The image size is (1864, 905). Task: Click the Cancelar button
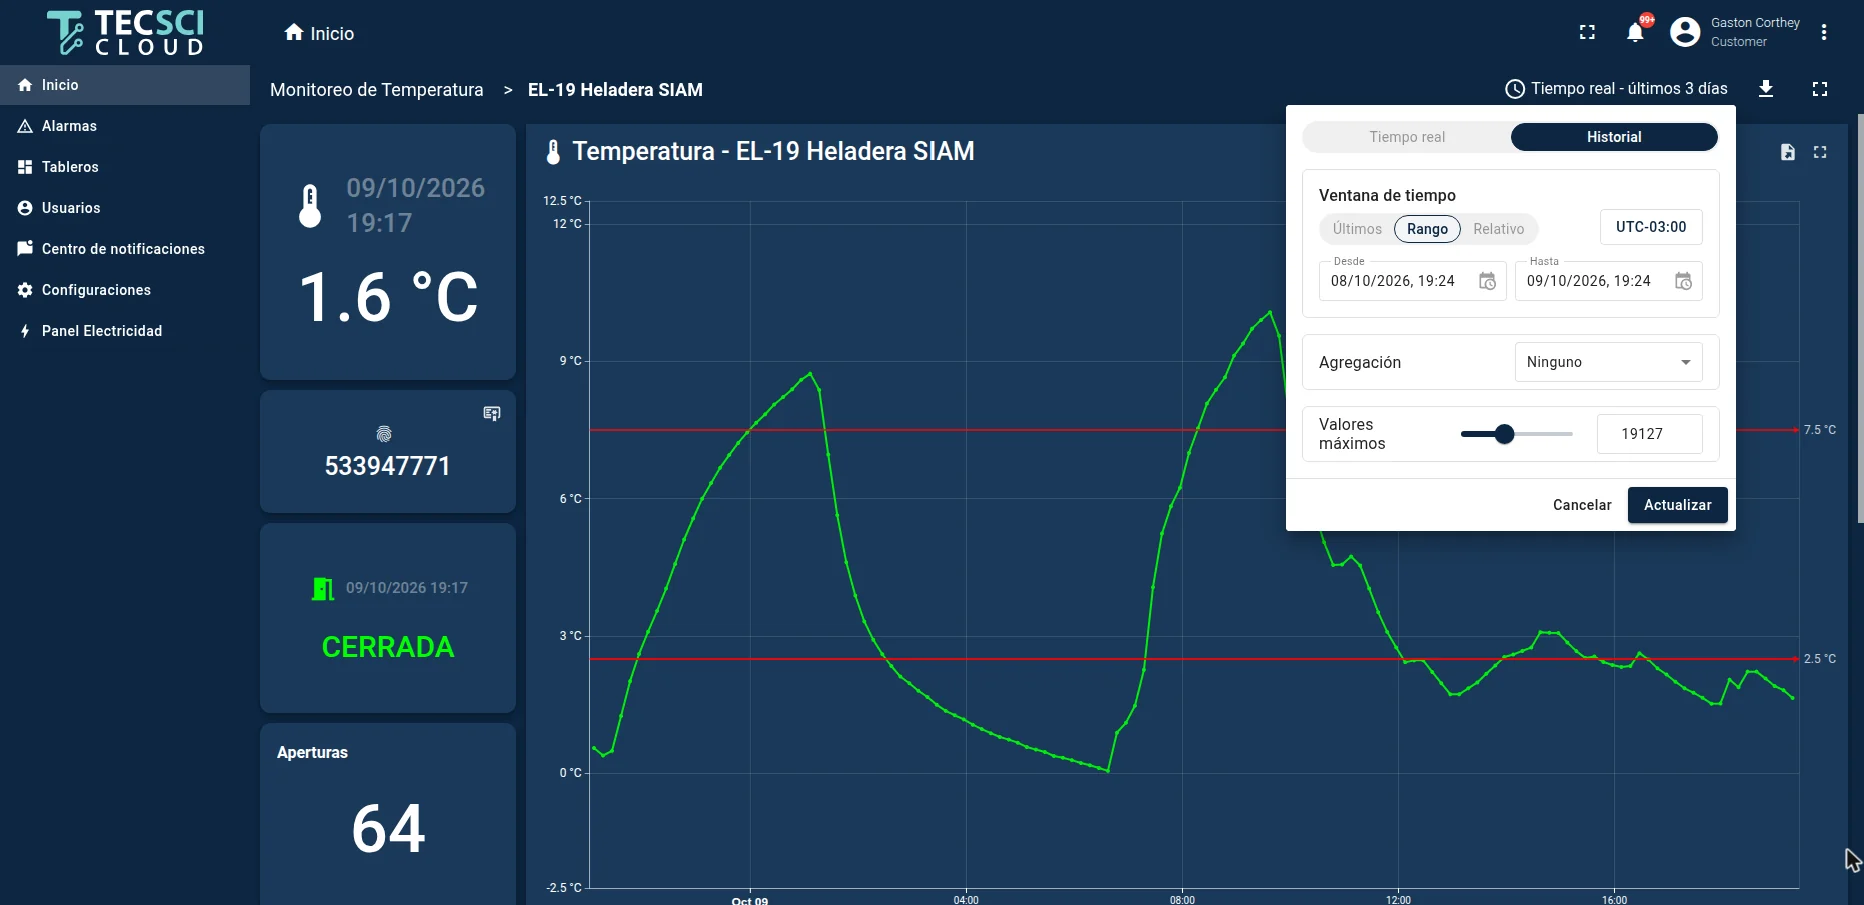tap(1582, 505)
